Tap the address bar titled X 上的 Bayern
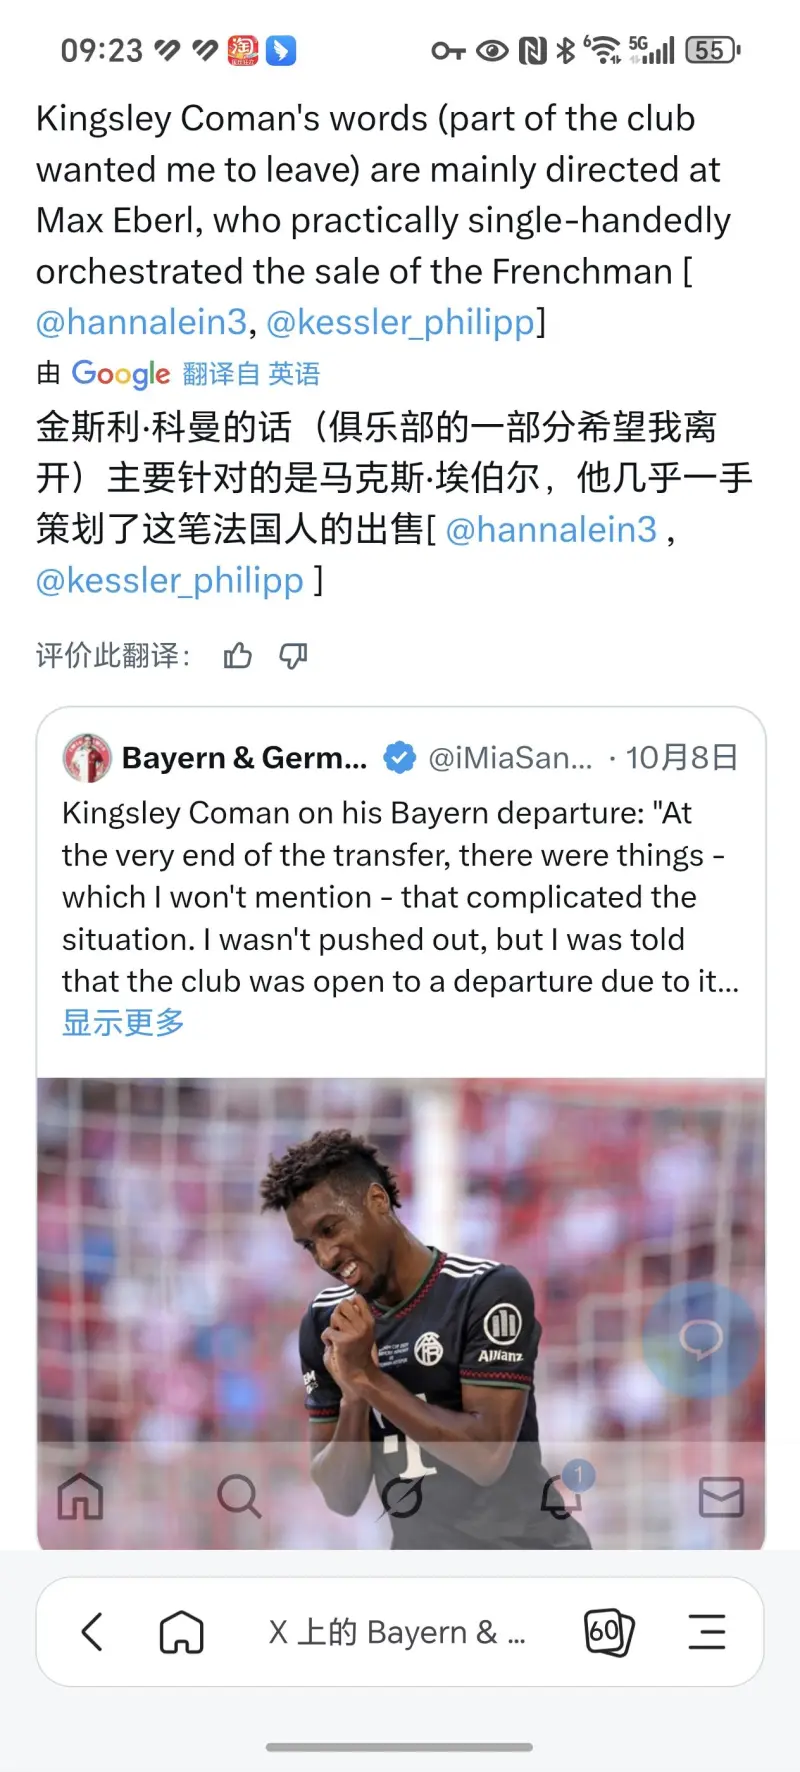The image size is (800, 1772). [x=397, y=1632]
